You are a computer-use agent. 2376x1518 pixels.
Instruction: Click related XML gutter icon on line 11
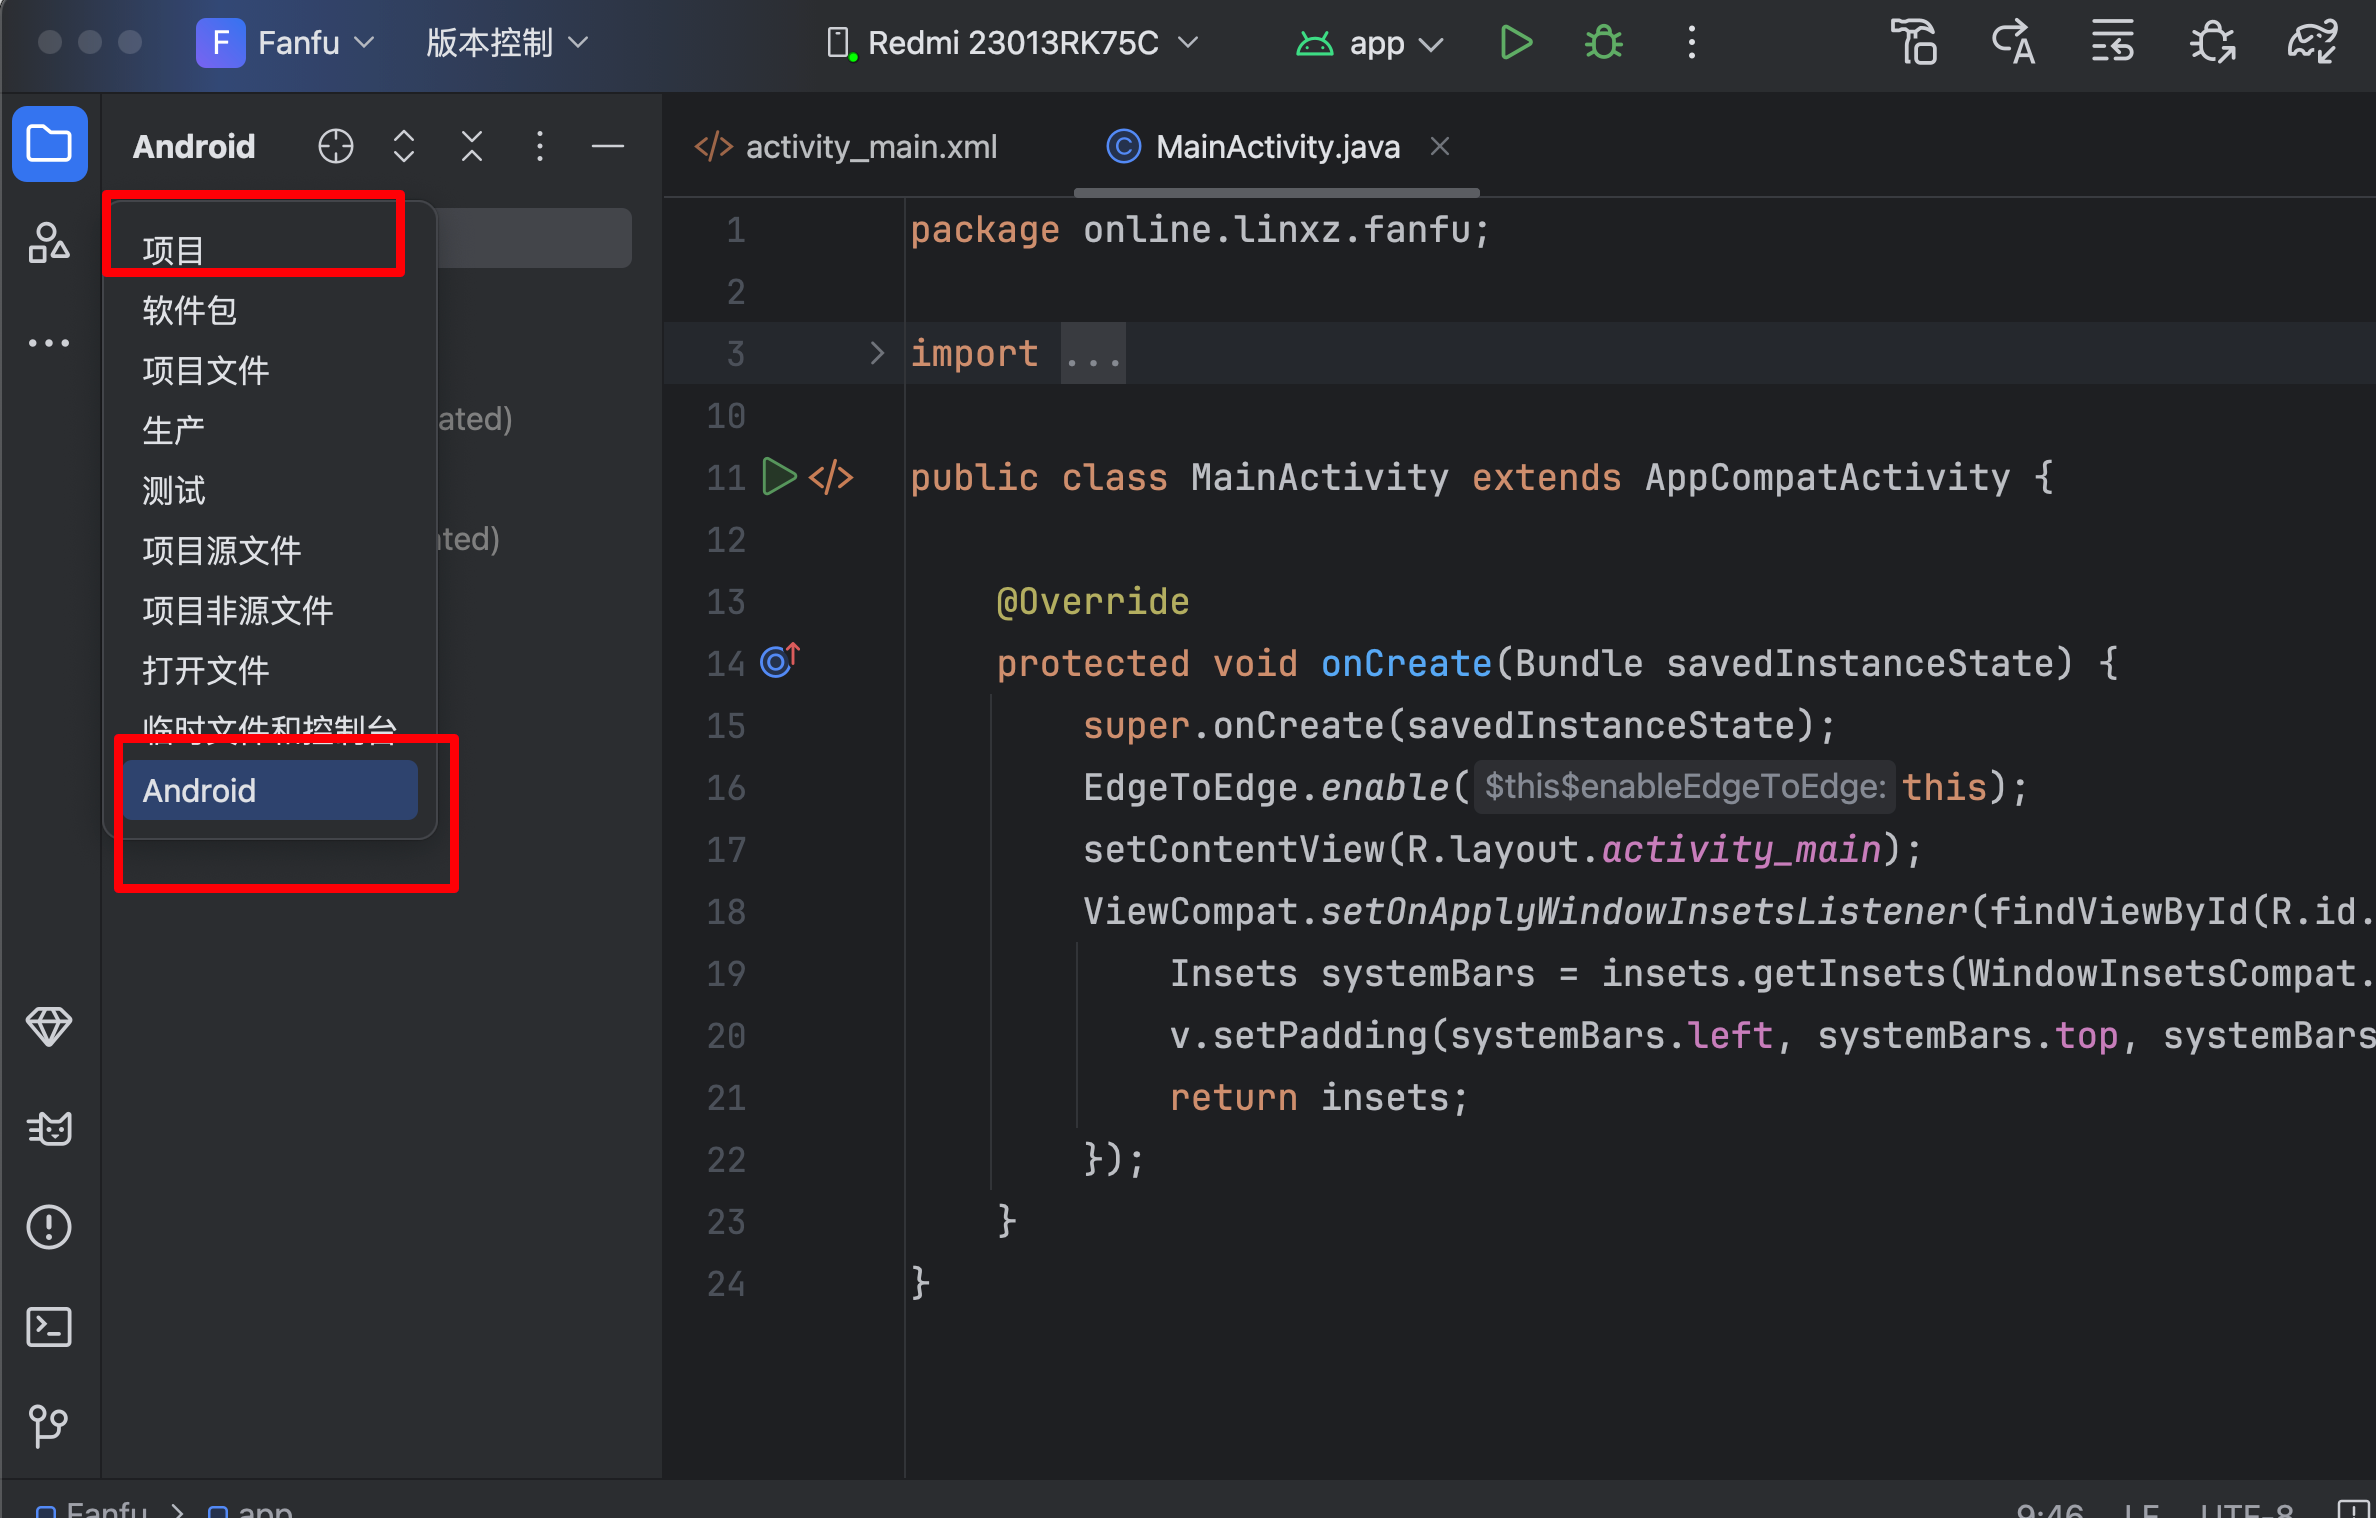831,477
